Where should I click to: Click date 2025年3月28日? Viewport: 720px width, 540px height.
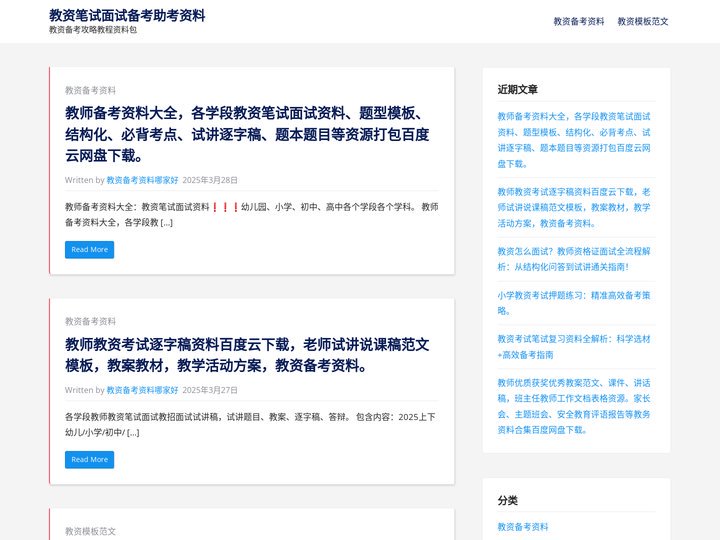pos(210,180)
